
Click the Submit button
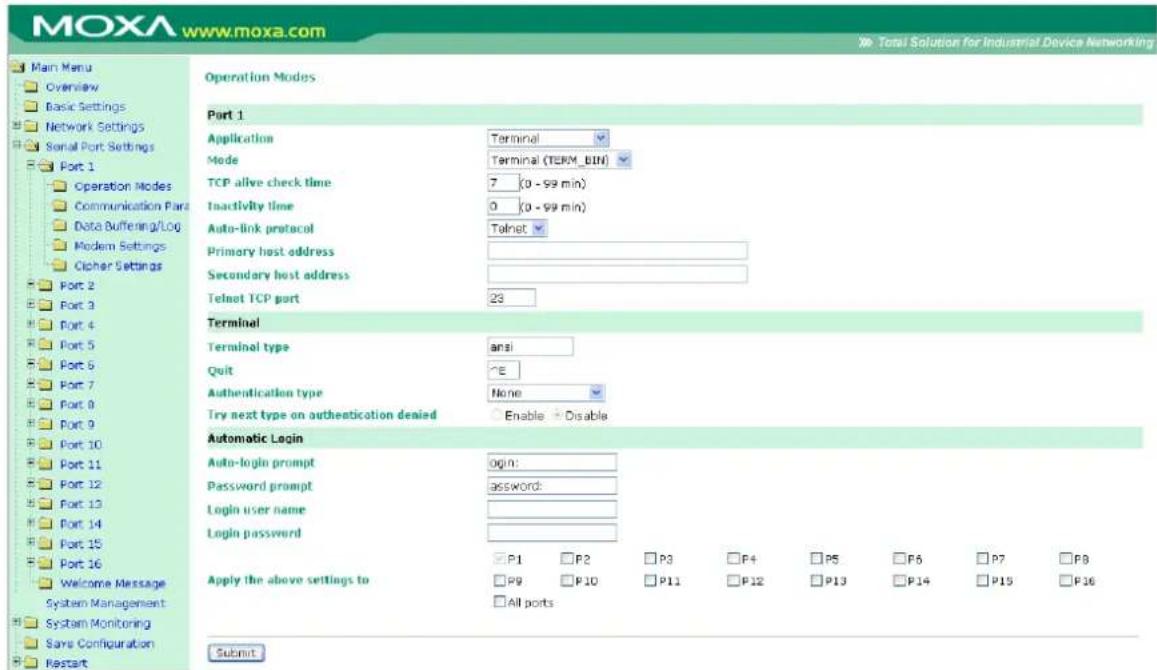tap(236, 653)
